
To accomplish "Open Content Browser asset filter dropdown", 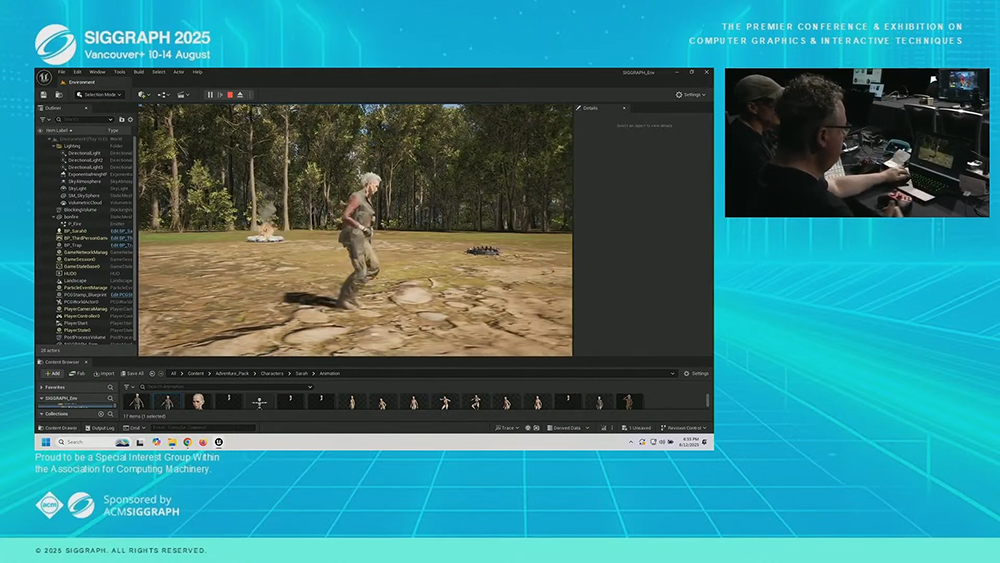I will (x=129, y=387).
